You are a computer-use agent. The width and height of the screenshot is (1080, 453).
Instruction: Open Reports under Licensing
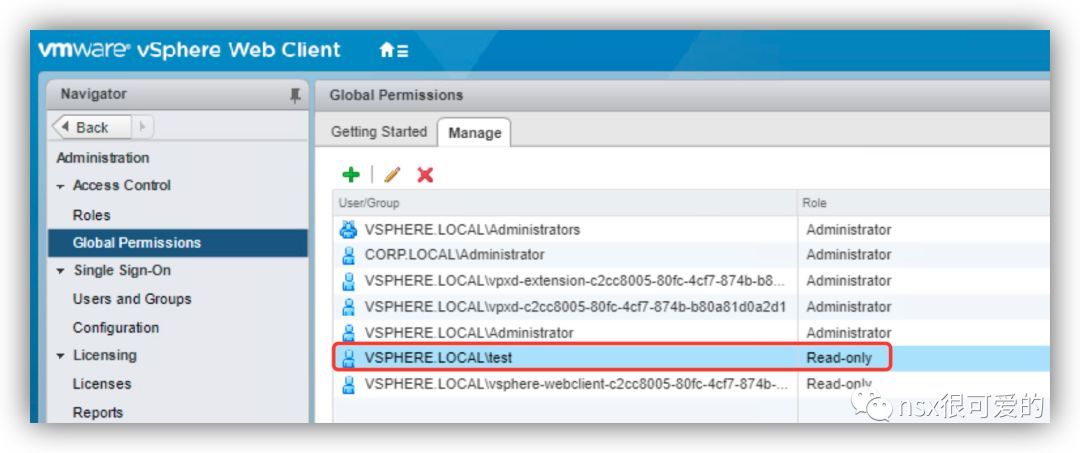pyautogui.click(x=97, y=412)
